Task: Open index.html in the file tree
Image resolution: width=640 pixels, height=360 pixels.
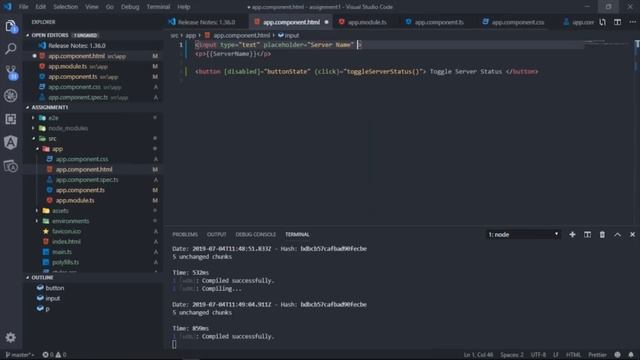Action: tap(66, 242)
